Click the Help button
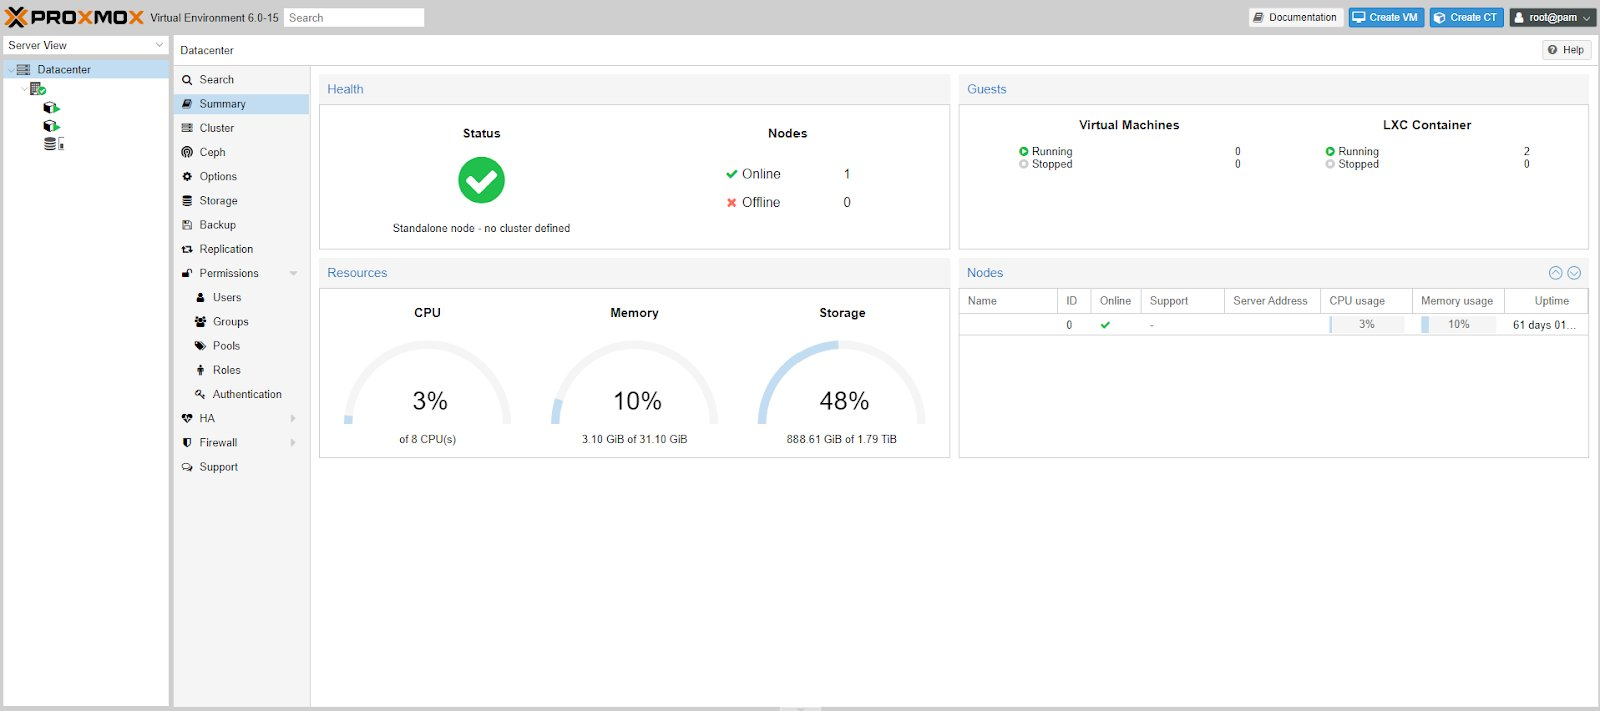 pyautogui.click(x=1566, y=50)
